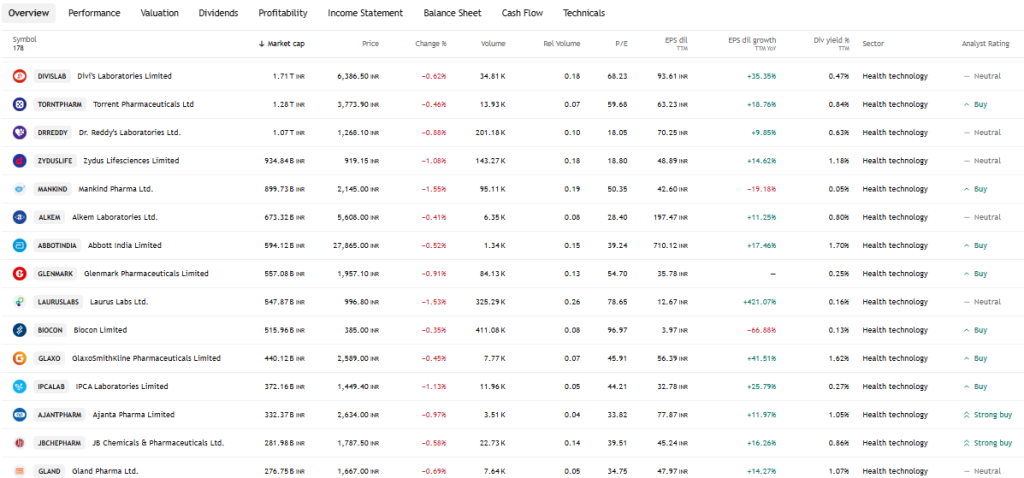Click the Buy rating for Torrent Pharmaceuticals

point(975,104)
